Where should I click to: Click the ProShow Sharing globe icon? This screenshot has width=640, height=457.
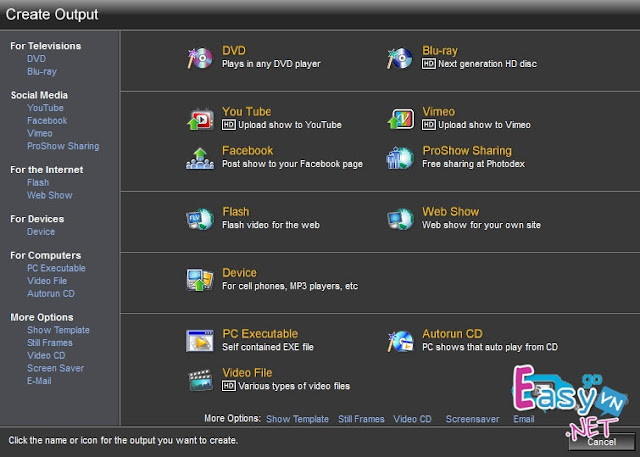pos(400,158)
